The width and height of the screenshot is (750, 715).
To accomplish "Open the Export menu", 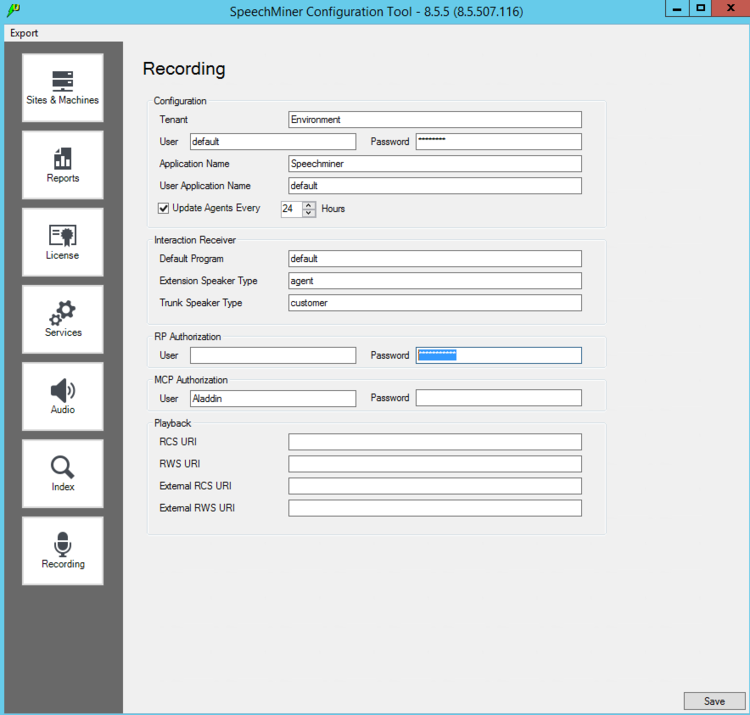I will [x=24, y=33].
